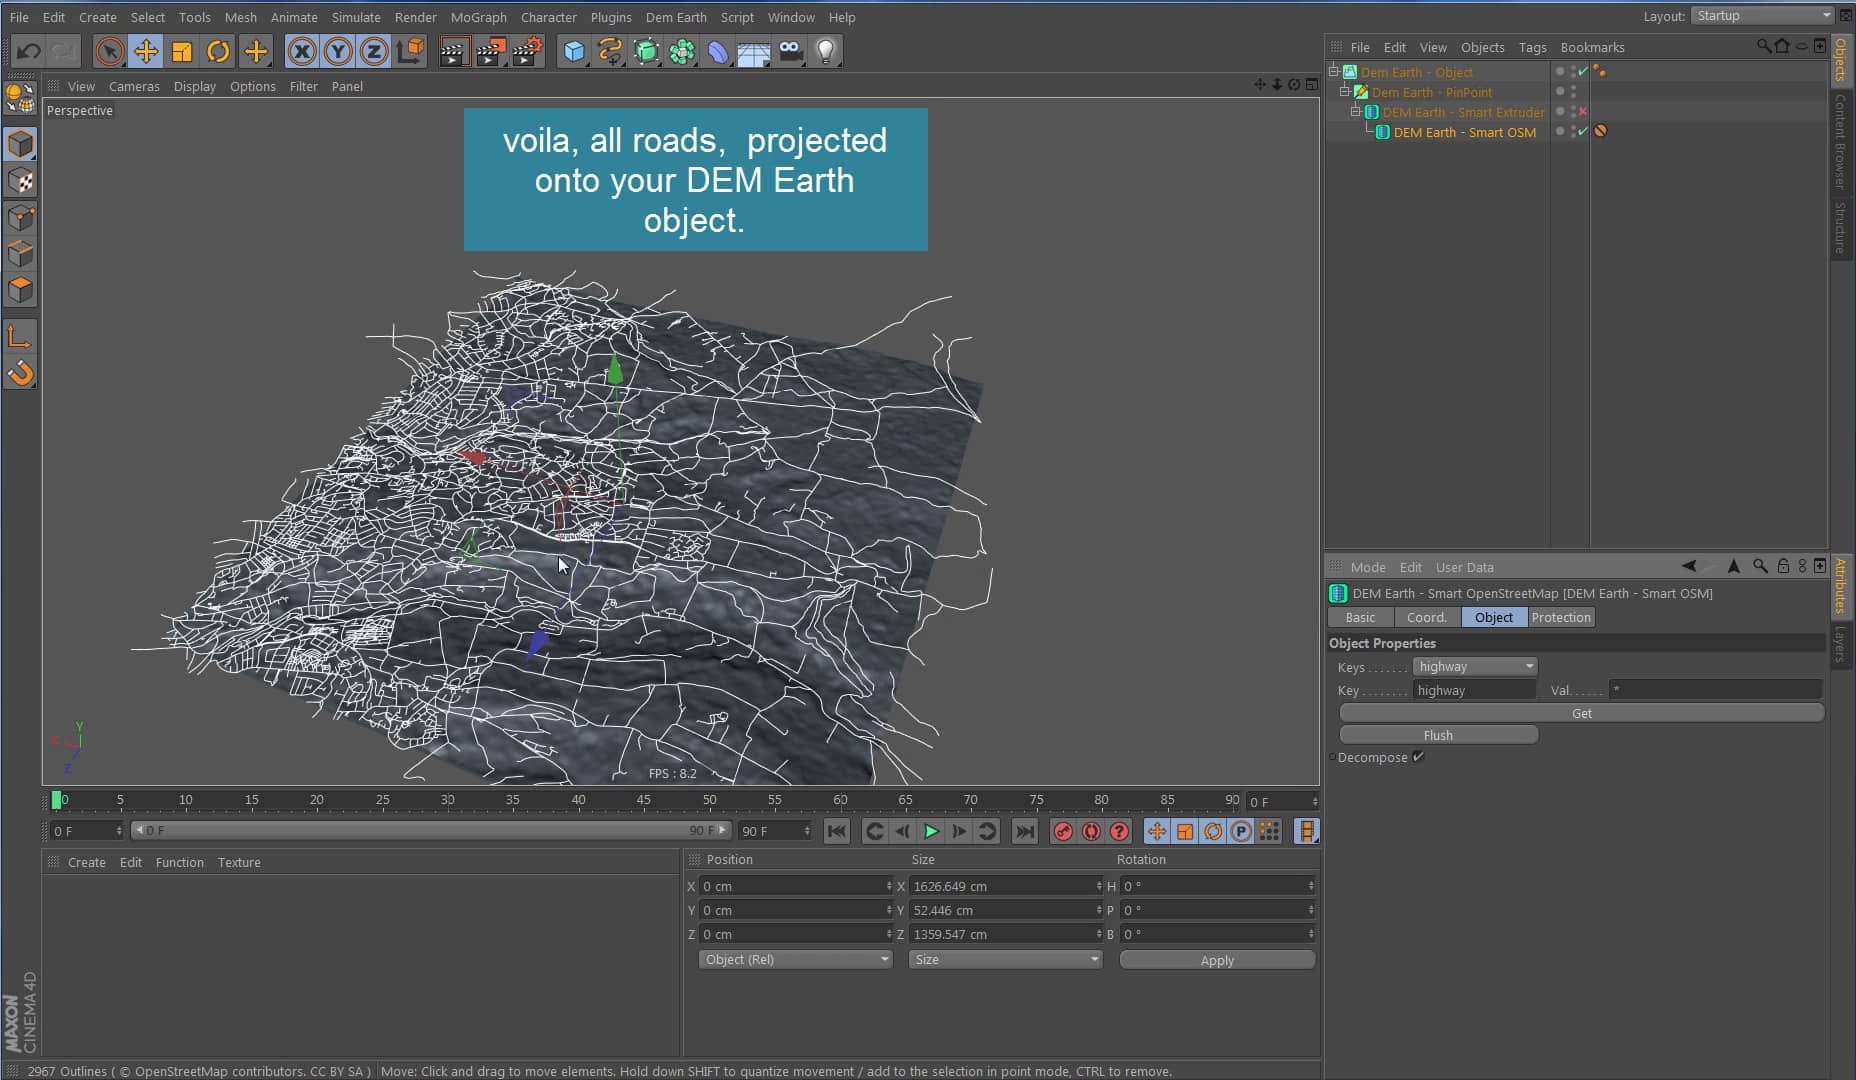Click the Cube primitive icon
1856x1080 pixels.
pyautogui.click(x=573, y=50)
